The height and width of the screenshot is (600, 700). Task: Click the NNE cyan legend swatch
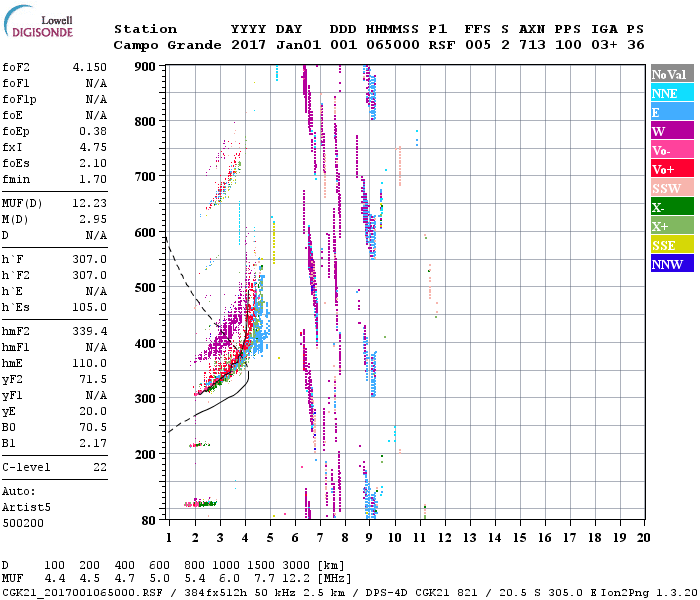point(667,93)
